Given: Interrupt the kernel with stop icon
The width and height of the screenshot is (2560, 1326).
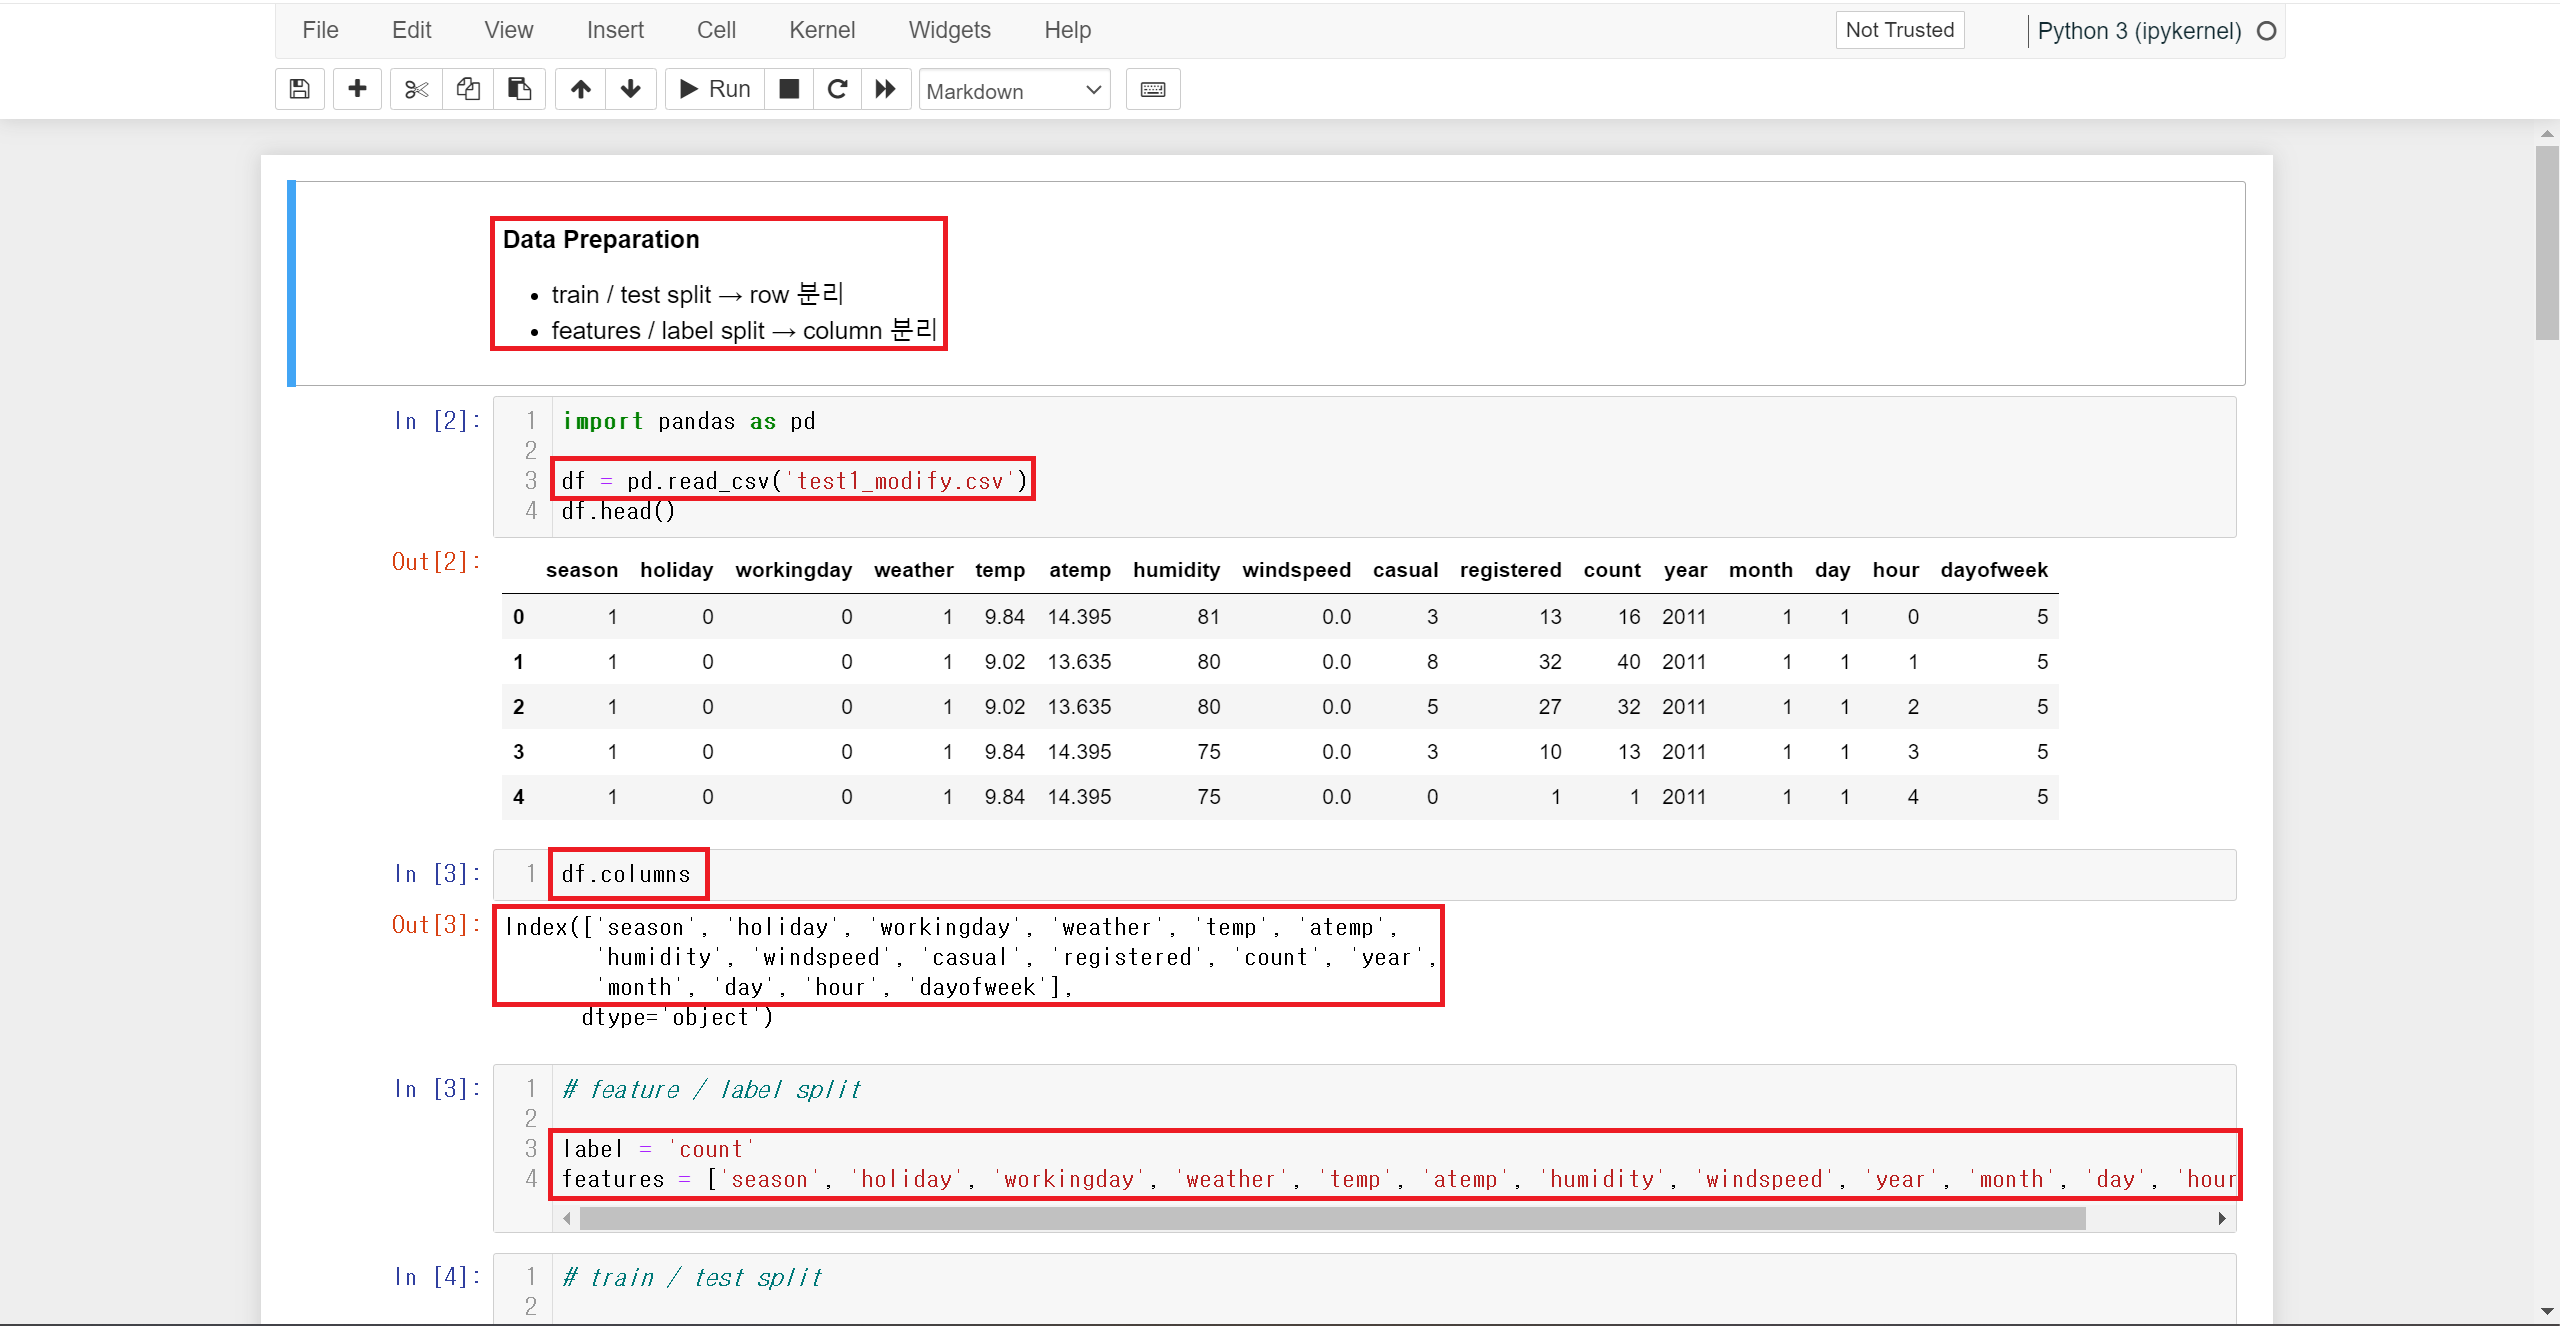Looking at the screenshot, I should [789, 89].
